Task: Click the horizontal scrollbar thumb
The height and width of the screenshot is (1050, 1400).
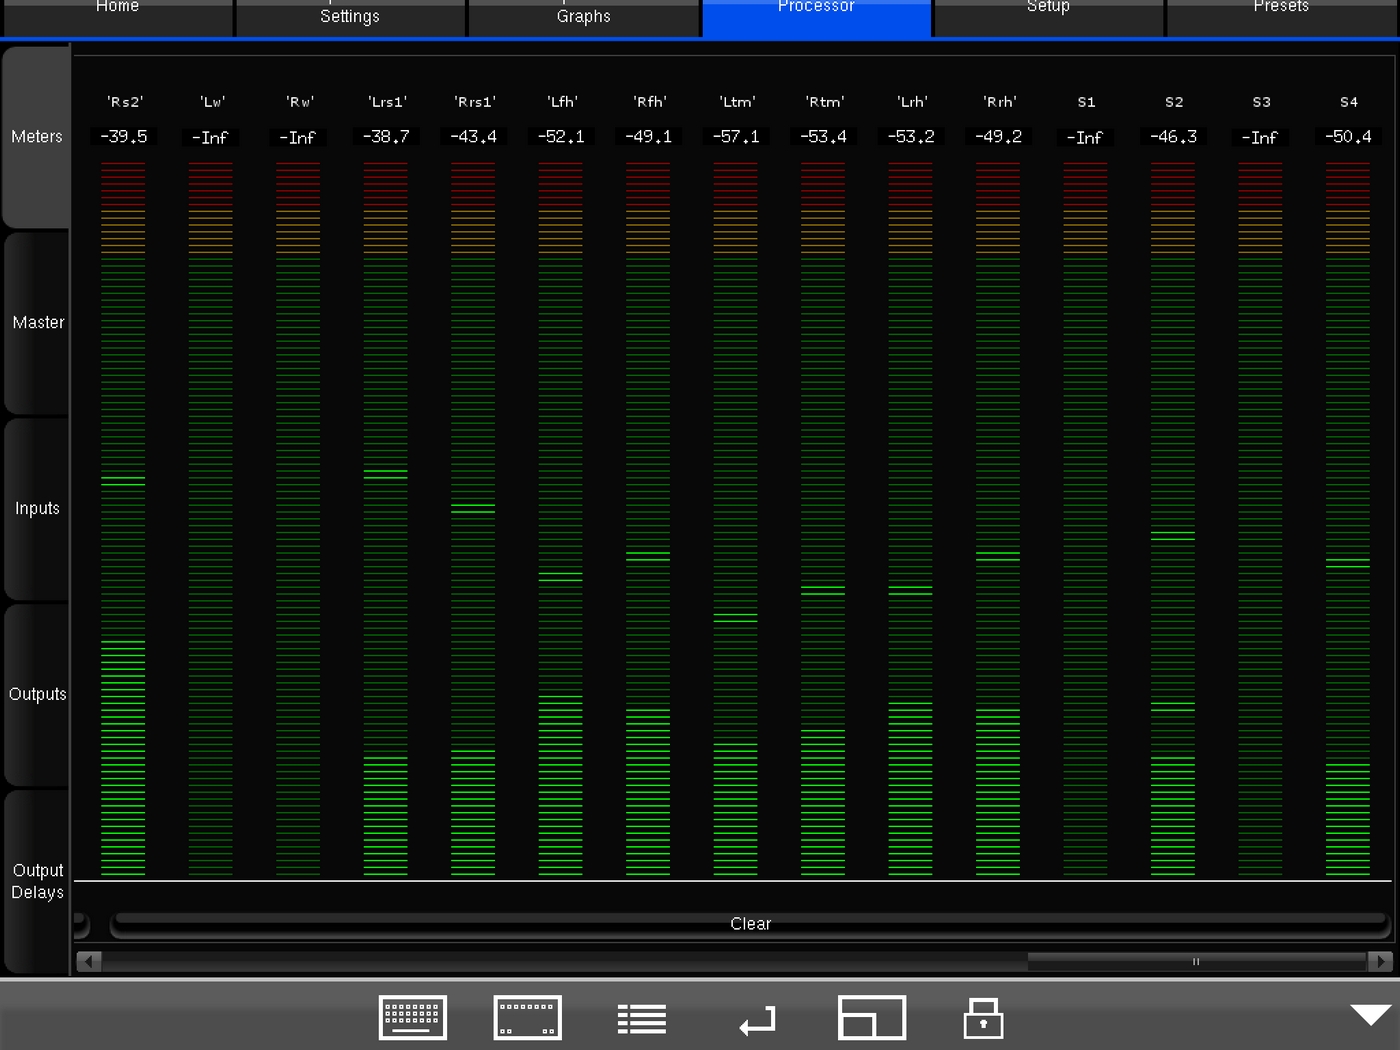Action: click(1196, 961)
